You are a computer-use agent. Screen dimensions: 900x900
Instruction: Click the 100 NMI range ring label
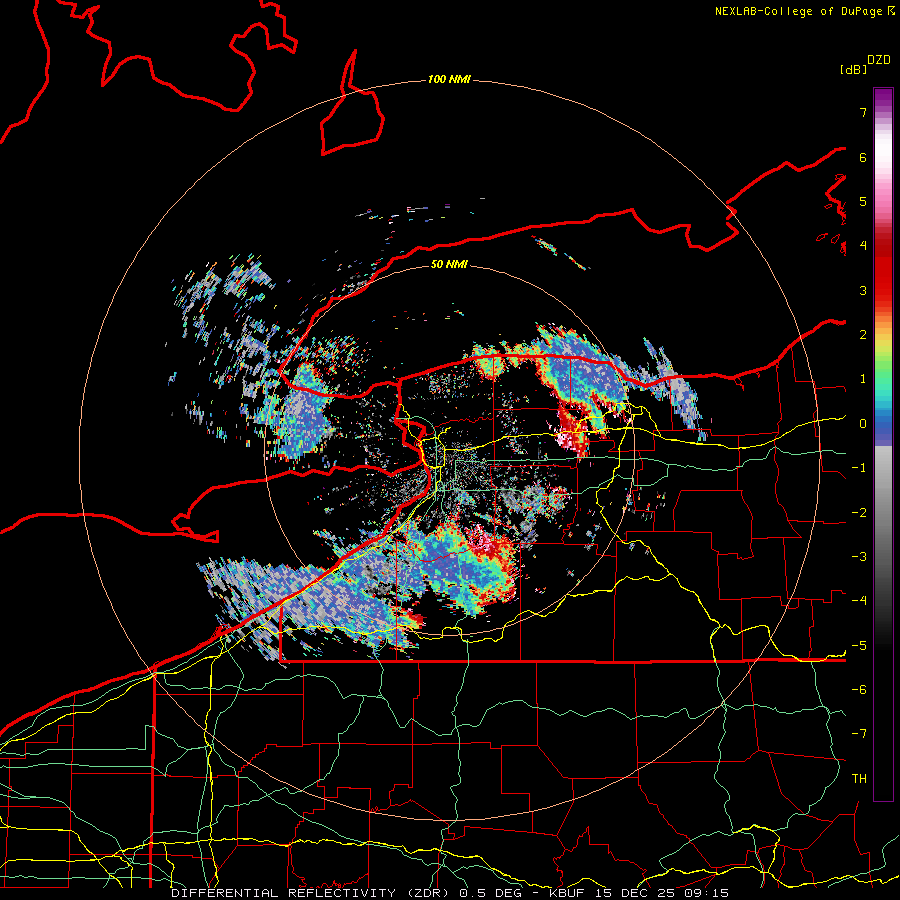click(x=449, y=79)
